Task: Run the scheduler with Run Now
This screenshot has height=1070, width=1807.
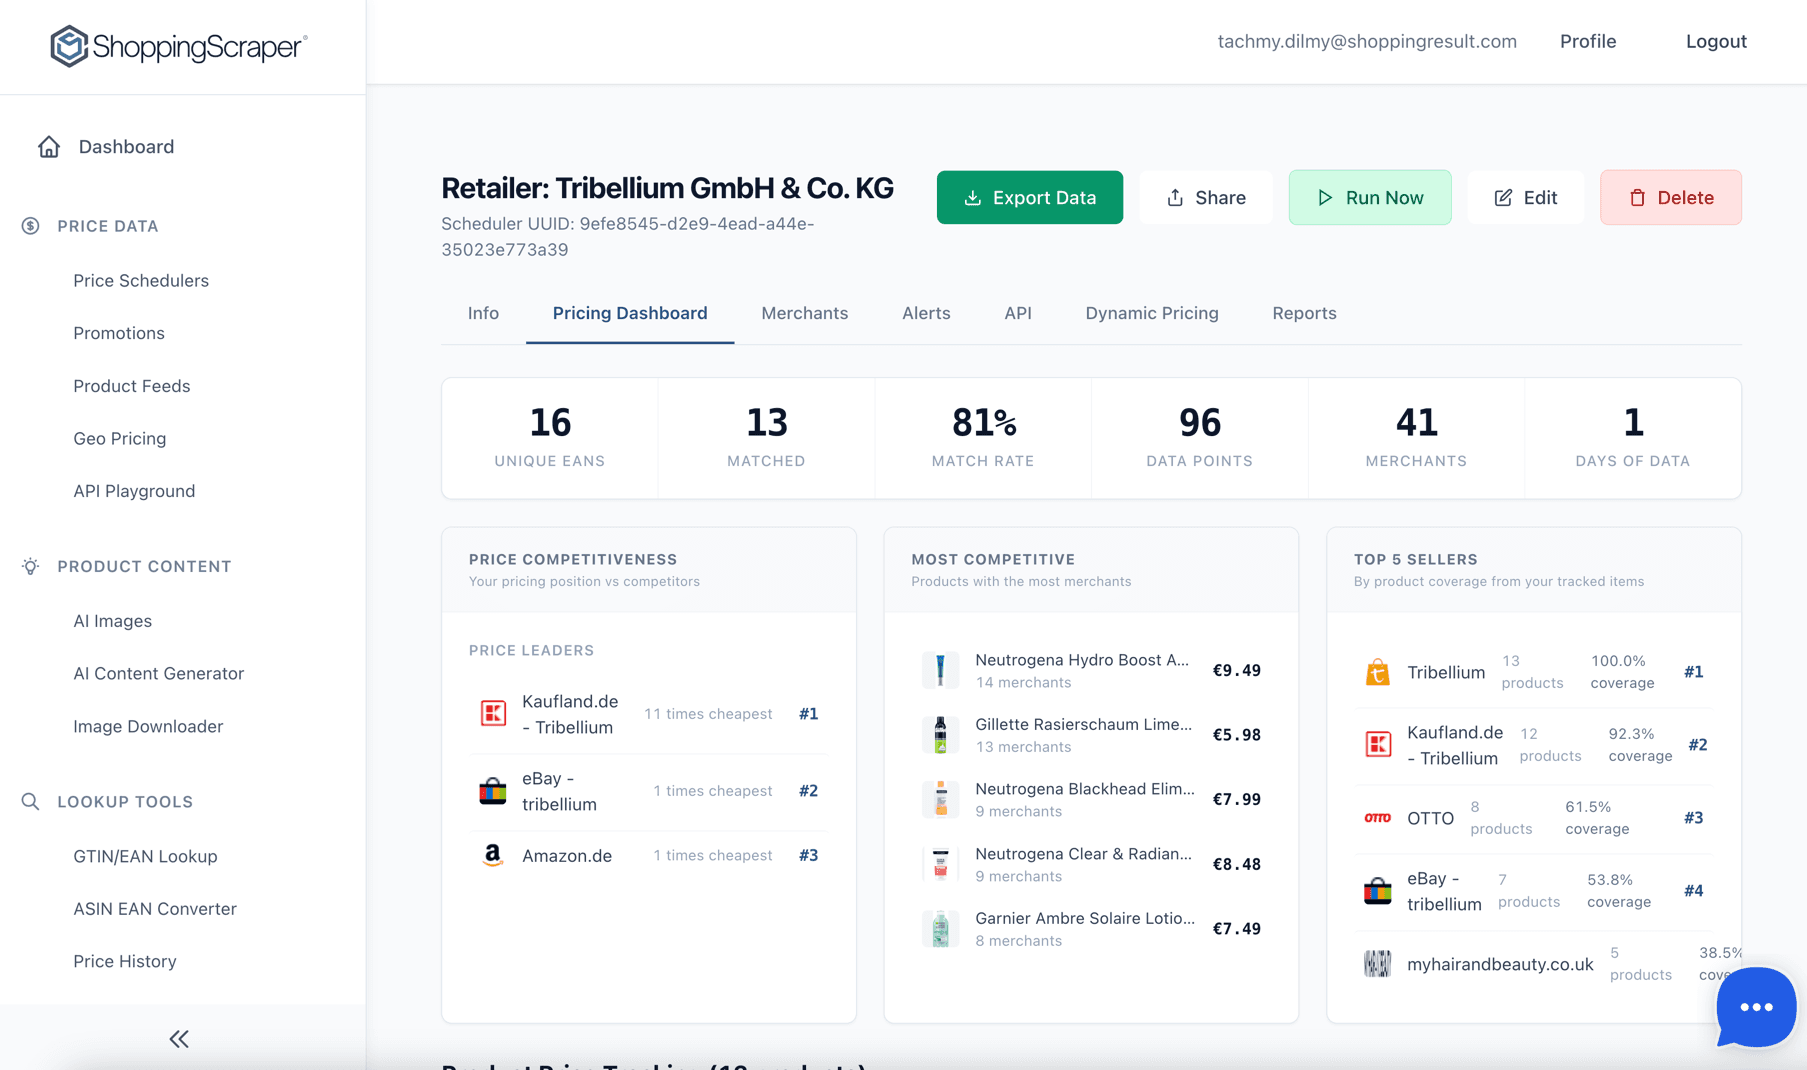Action: 1370,197
